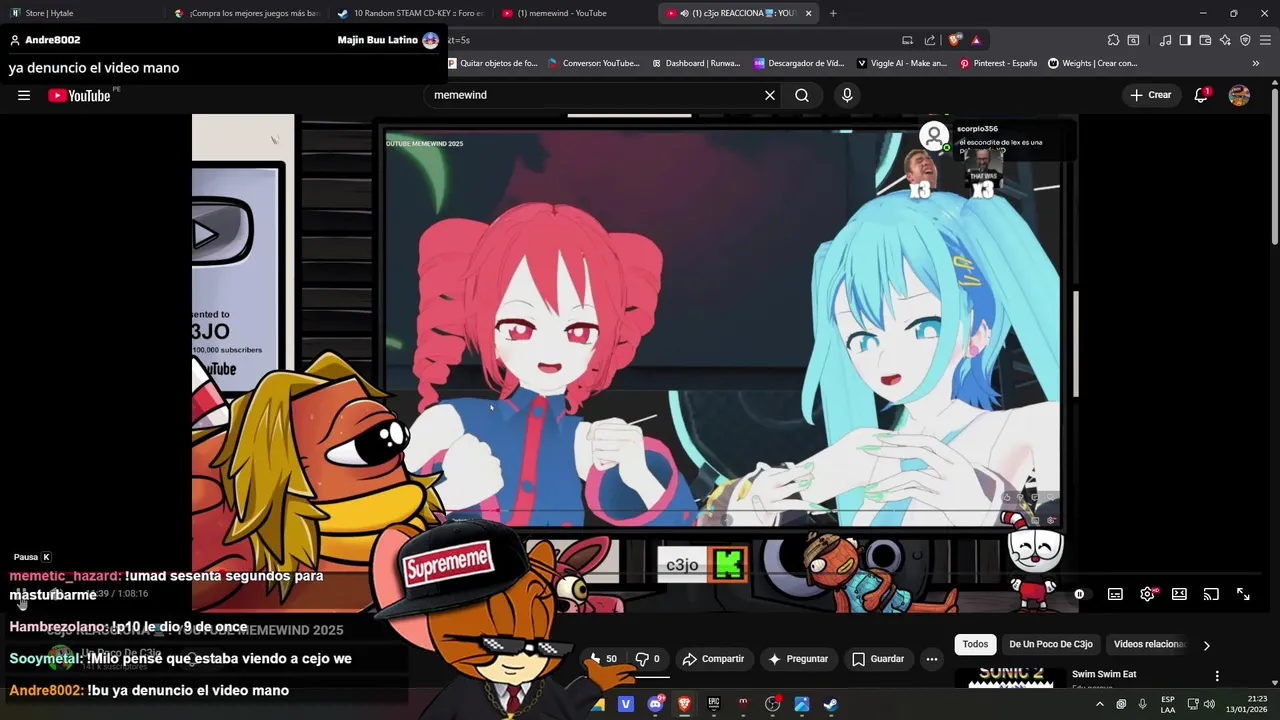Image resolution: width=1280 pixels, height=720 pixels.
Task: Open Descargador de Vid... bookmark
Action: coord(799,63)
